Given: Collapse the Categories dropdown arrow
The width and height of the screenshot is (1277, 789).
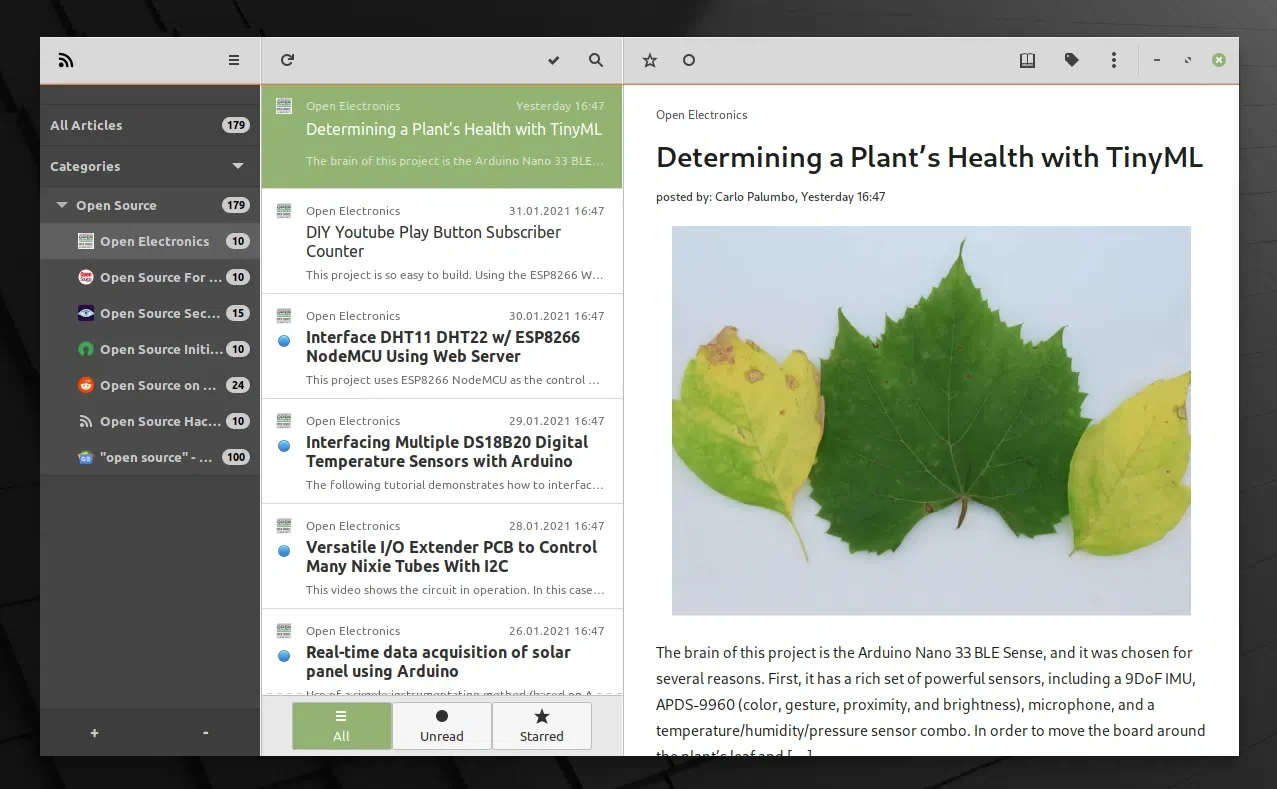Looking at the screenshot, I should (238, 166).
